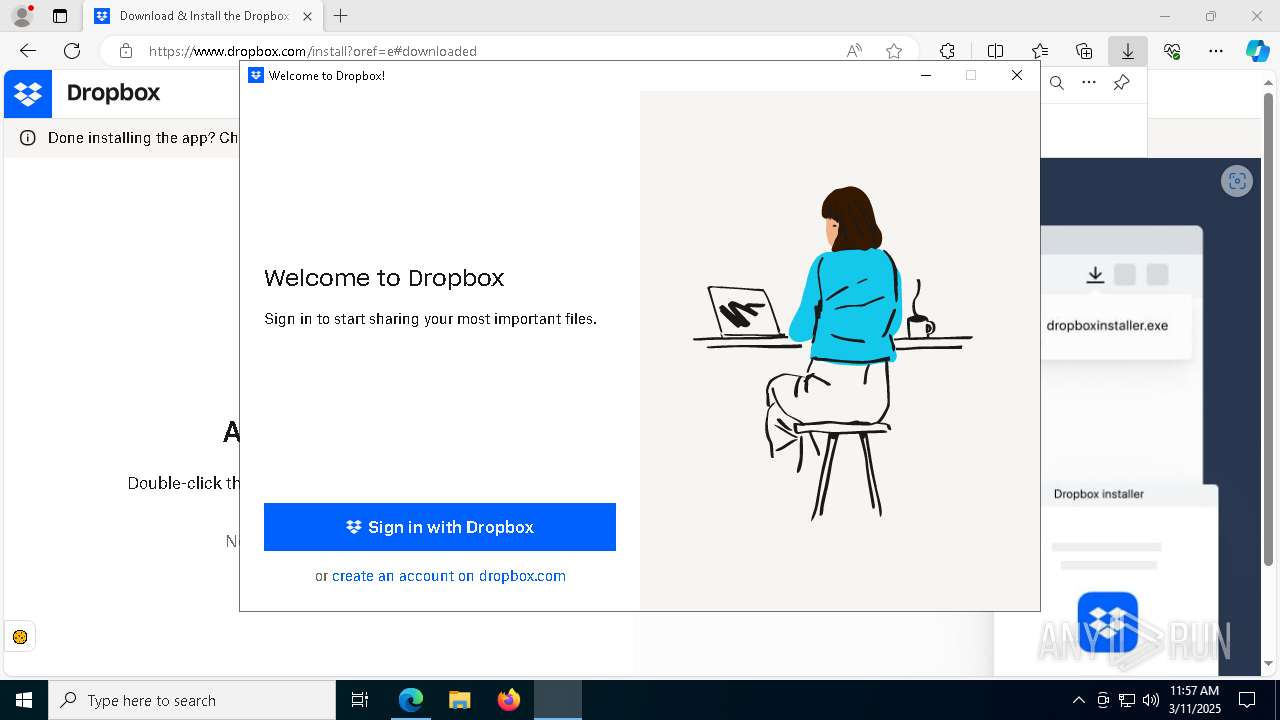
Task: Pin the Downloads panel
Action: (x=1121, y=83)
